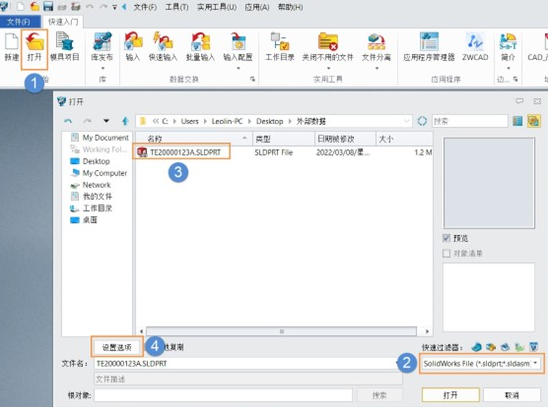Open the address path history dropdown
Viewport: 548px width, 407px height.
406,121
